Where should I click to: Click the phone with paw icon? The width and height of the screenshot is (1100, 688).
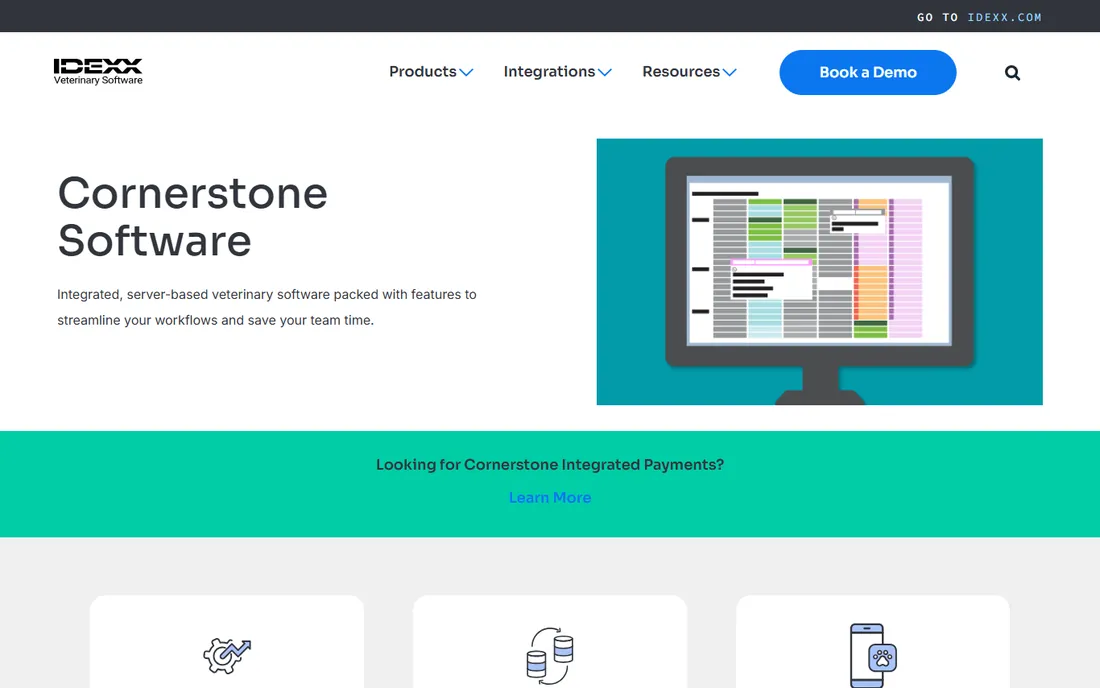click(873, 656)
